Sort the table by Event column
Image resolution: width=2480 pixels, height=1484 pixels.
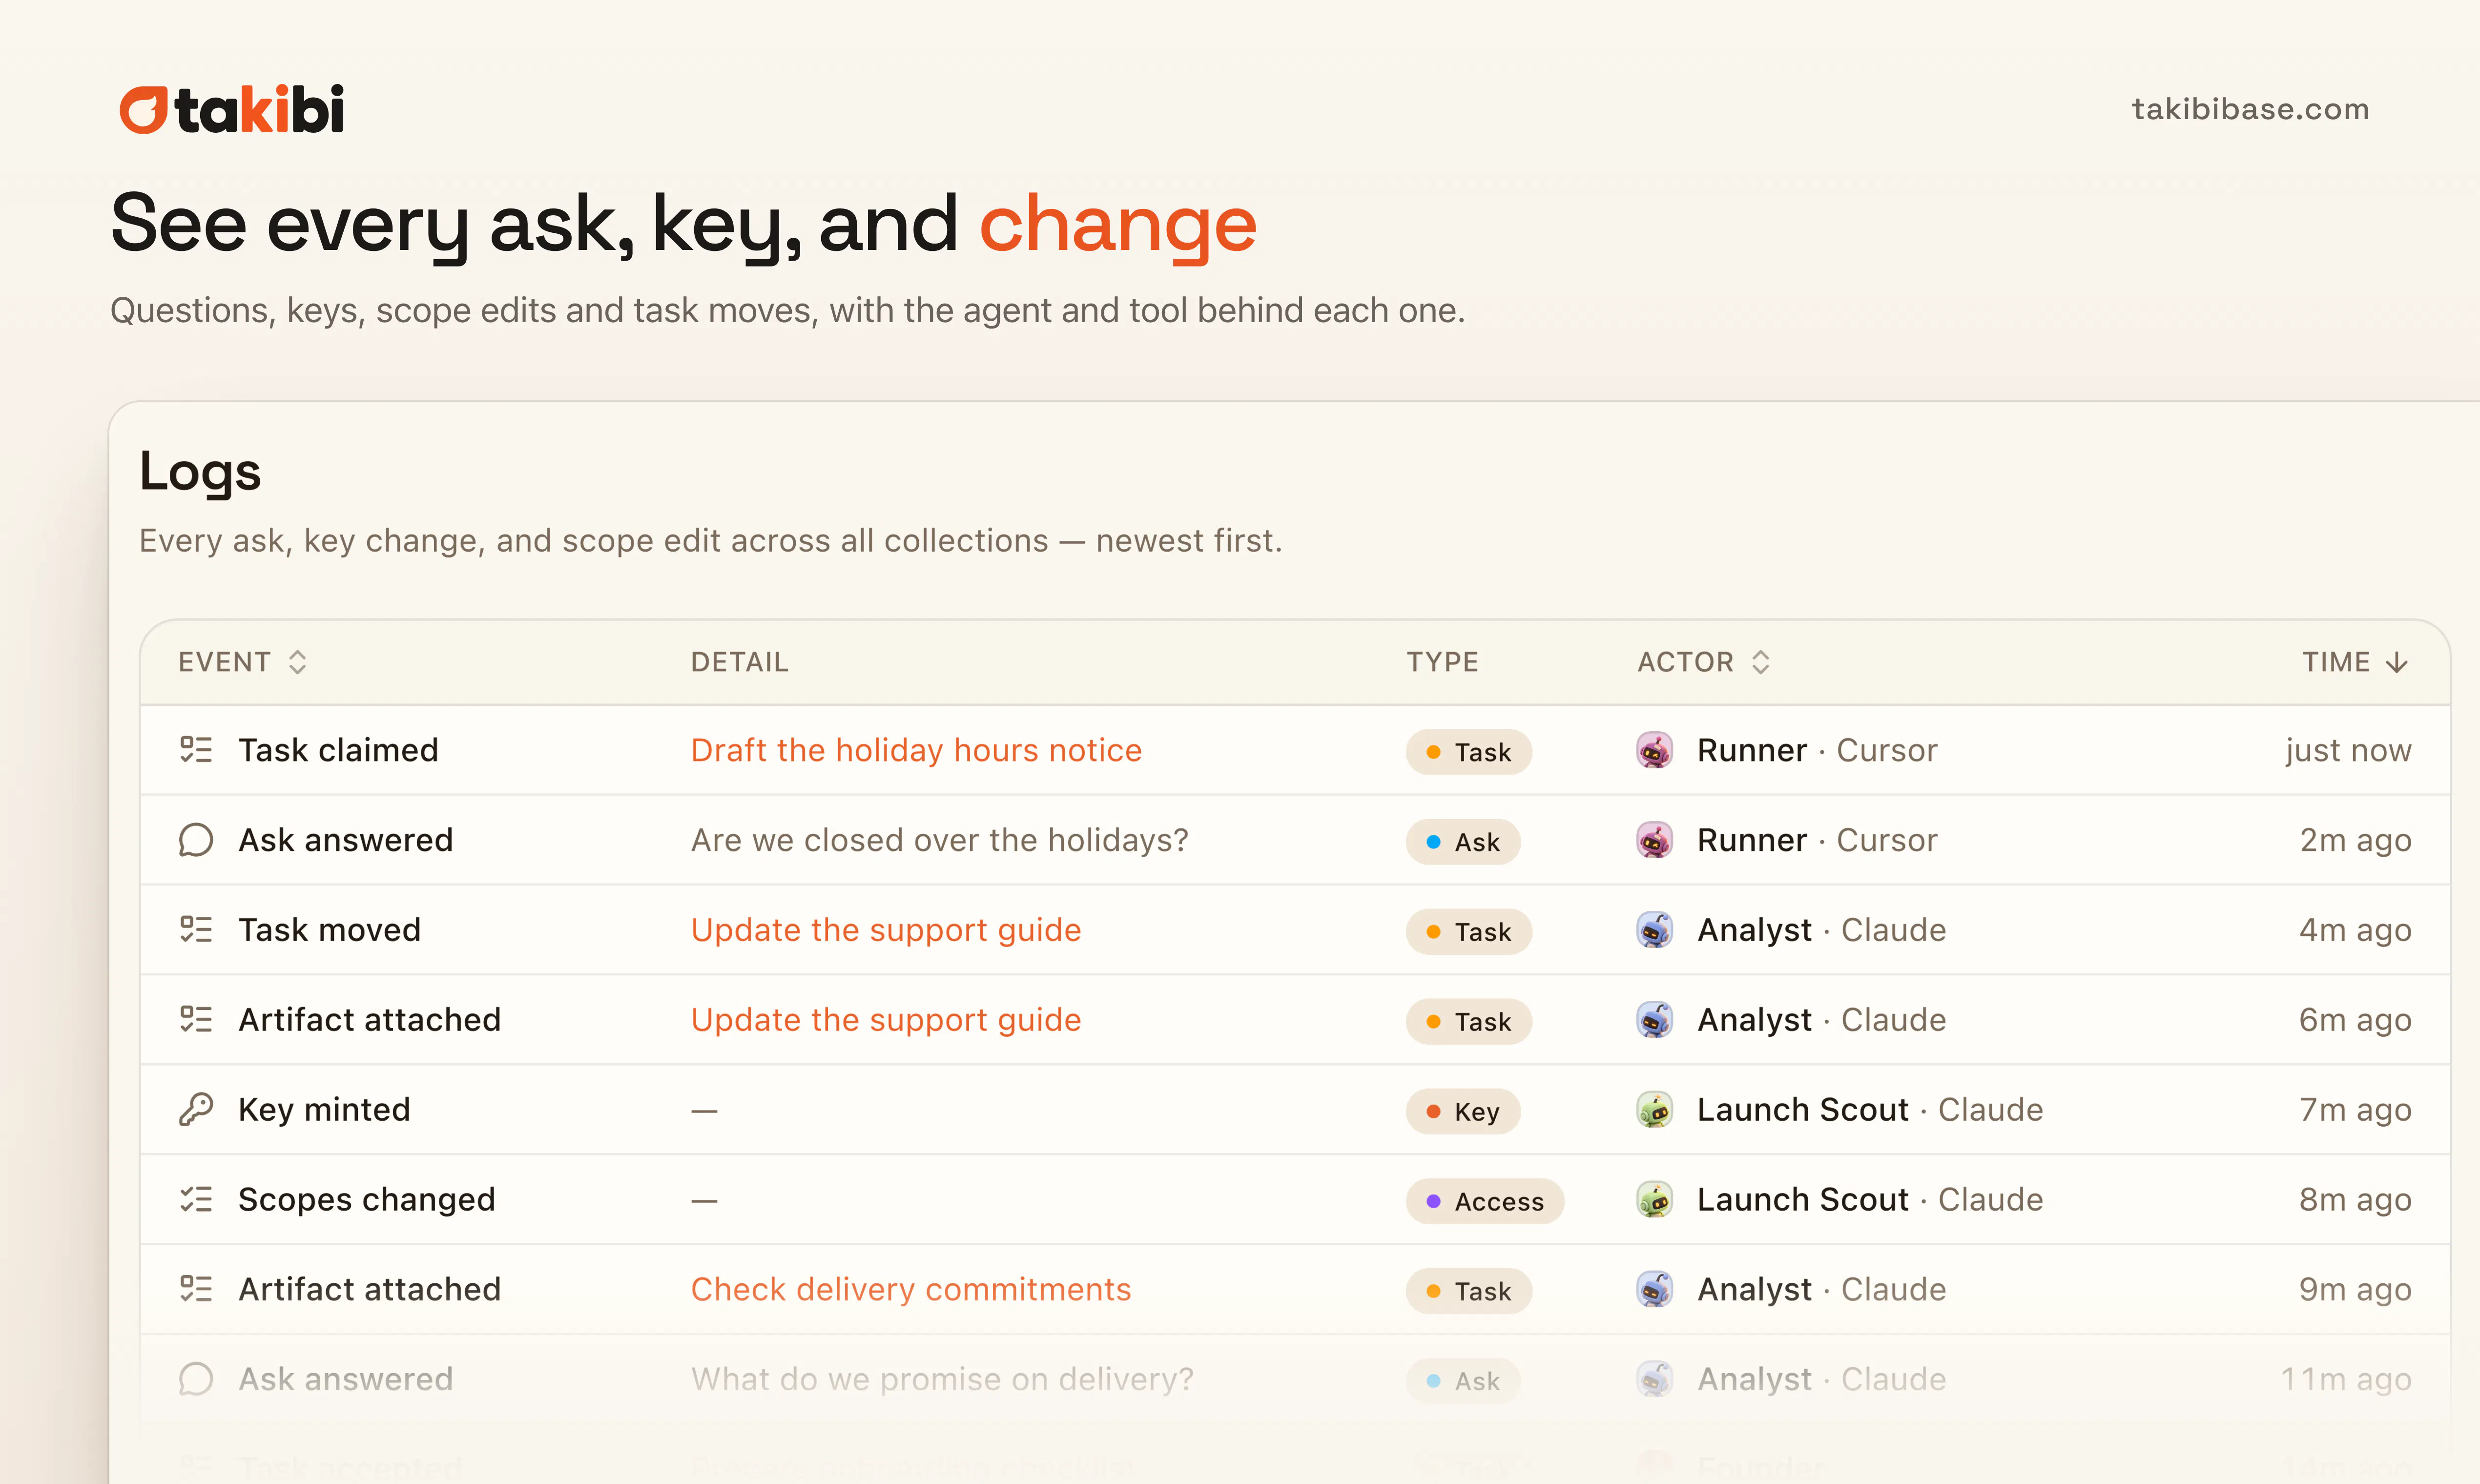pos(242,662)
